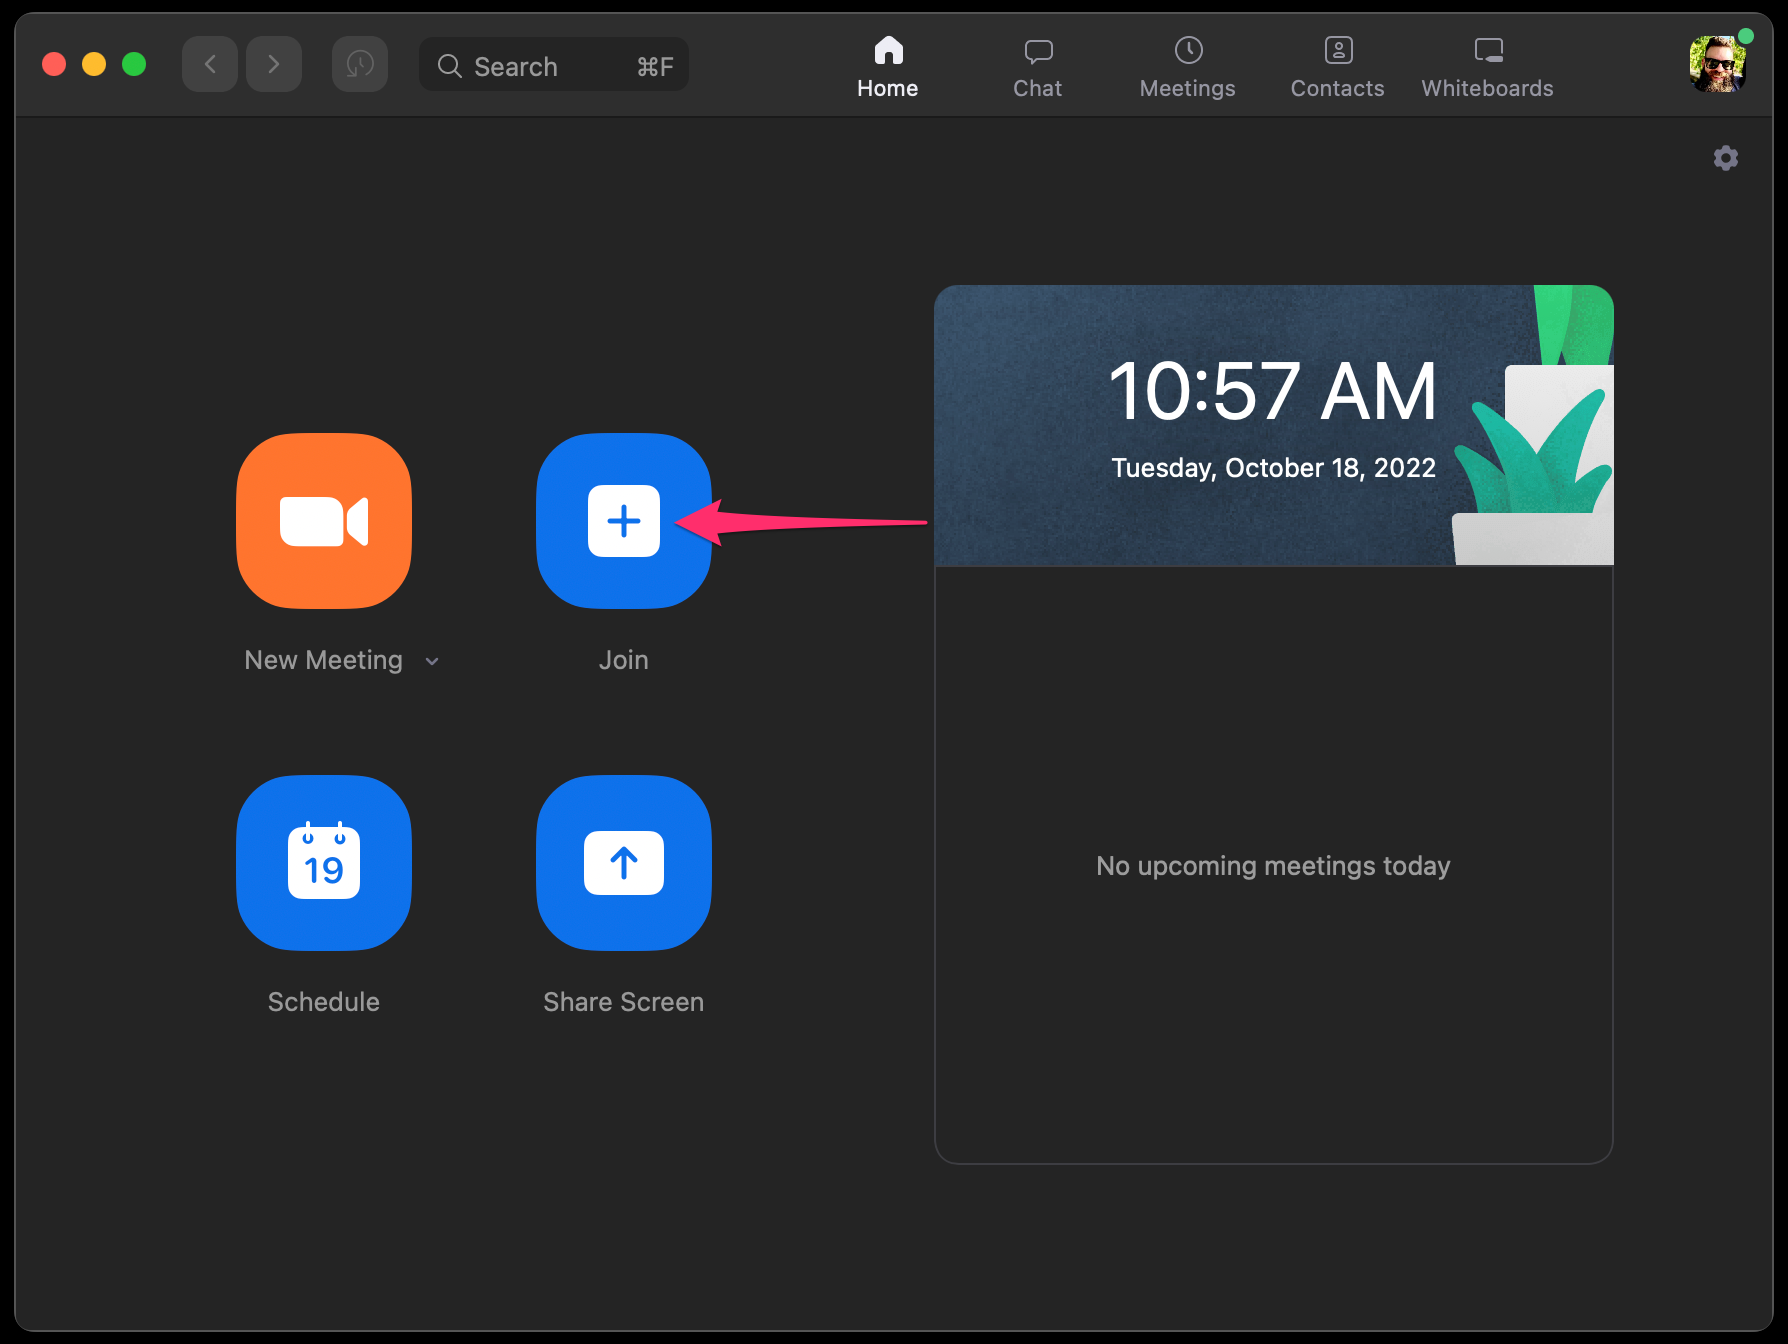Viewport: 1788px width, 1344px height.
Task: Click the Join text label
Action: tap(624, 660)
